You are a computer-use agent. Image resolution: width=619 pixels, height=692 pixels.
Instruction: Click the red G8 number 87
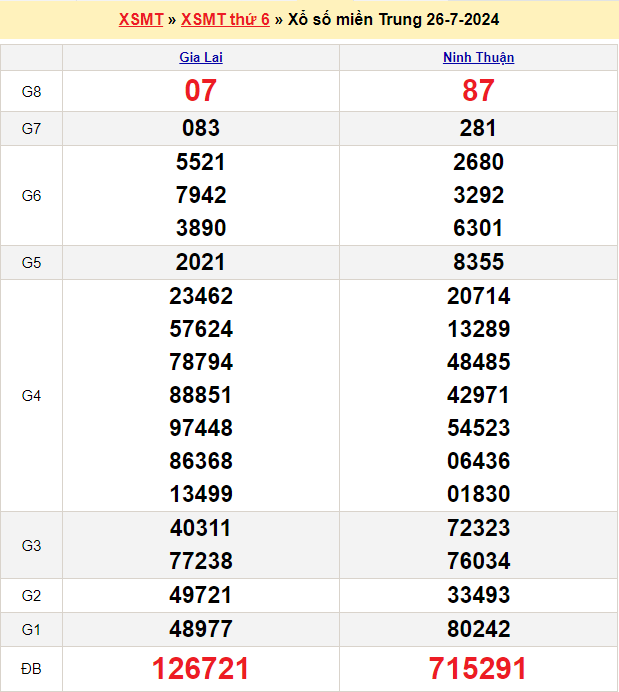click(x=478, y=91)
